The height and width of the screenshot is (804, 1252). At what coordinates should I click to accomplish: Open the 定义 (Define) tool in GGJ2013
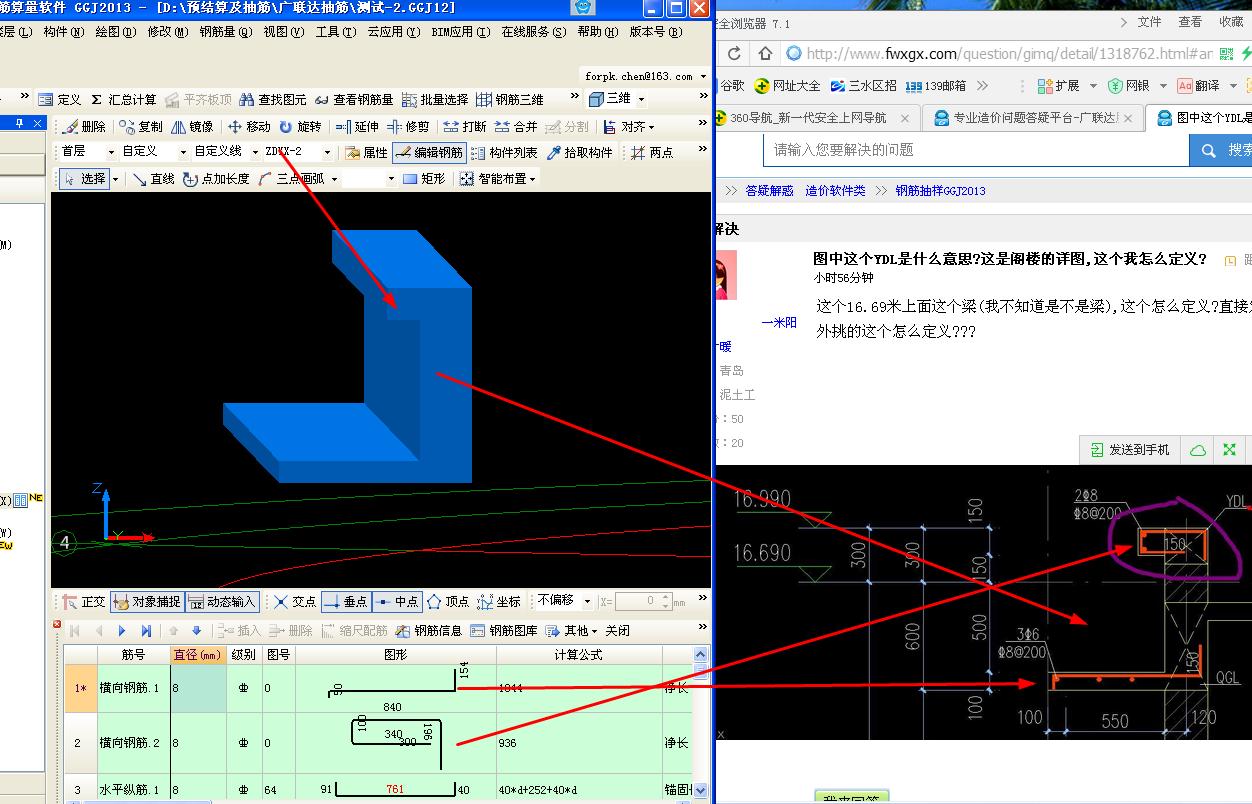click(x=60, y=99)
